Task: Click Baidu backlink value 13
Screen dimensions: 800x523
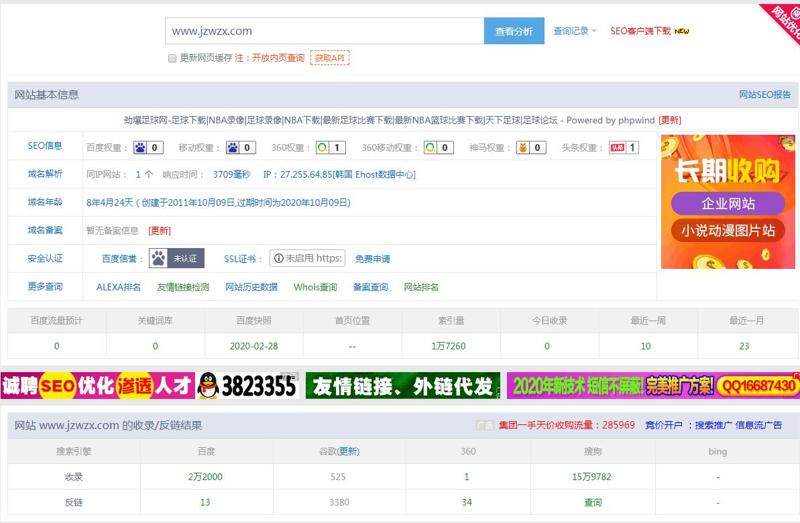Action: click(205, 503)
